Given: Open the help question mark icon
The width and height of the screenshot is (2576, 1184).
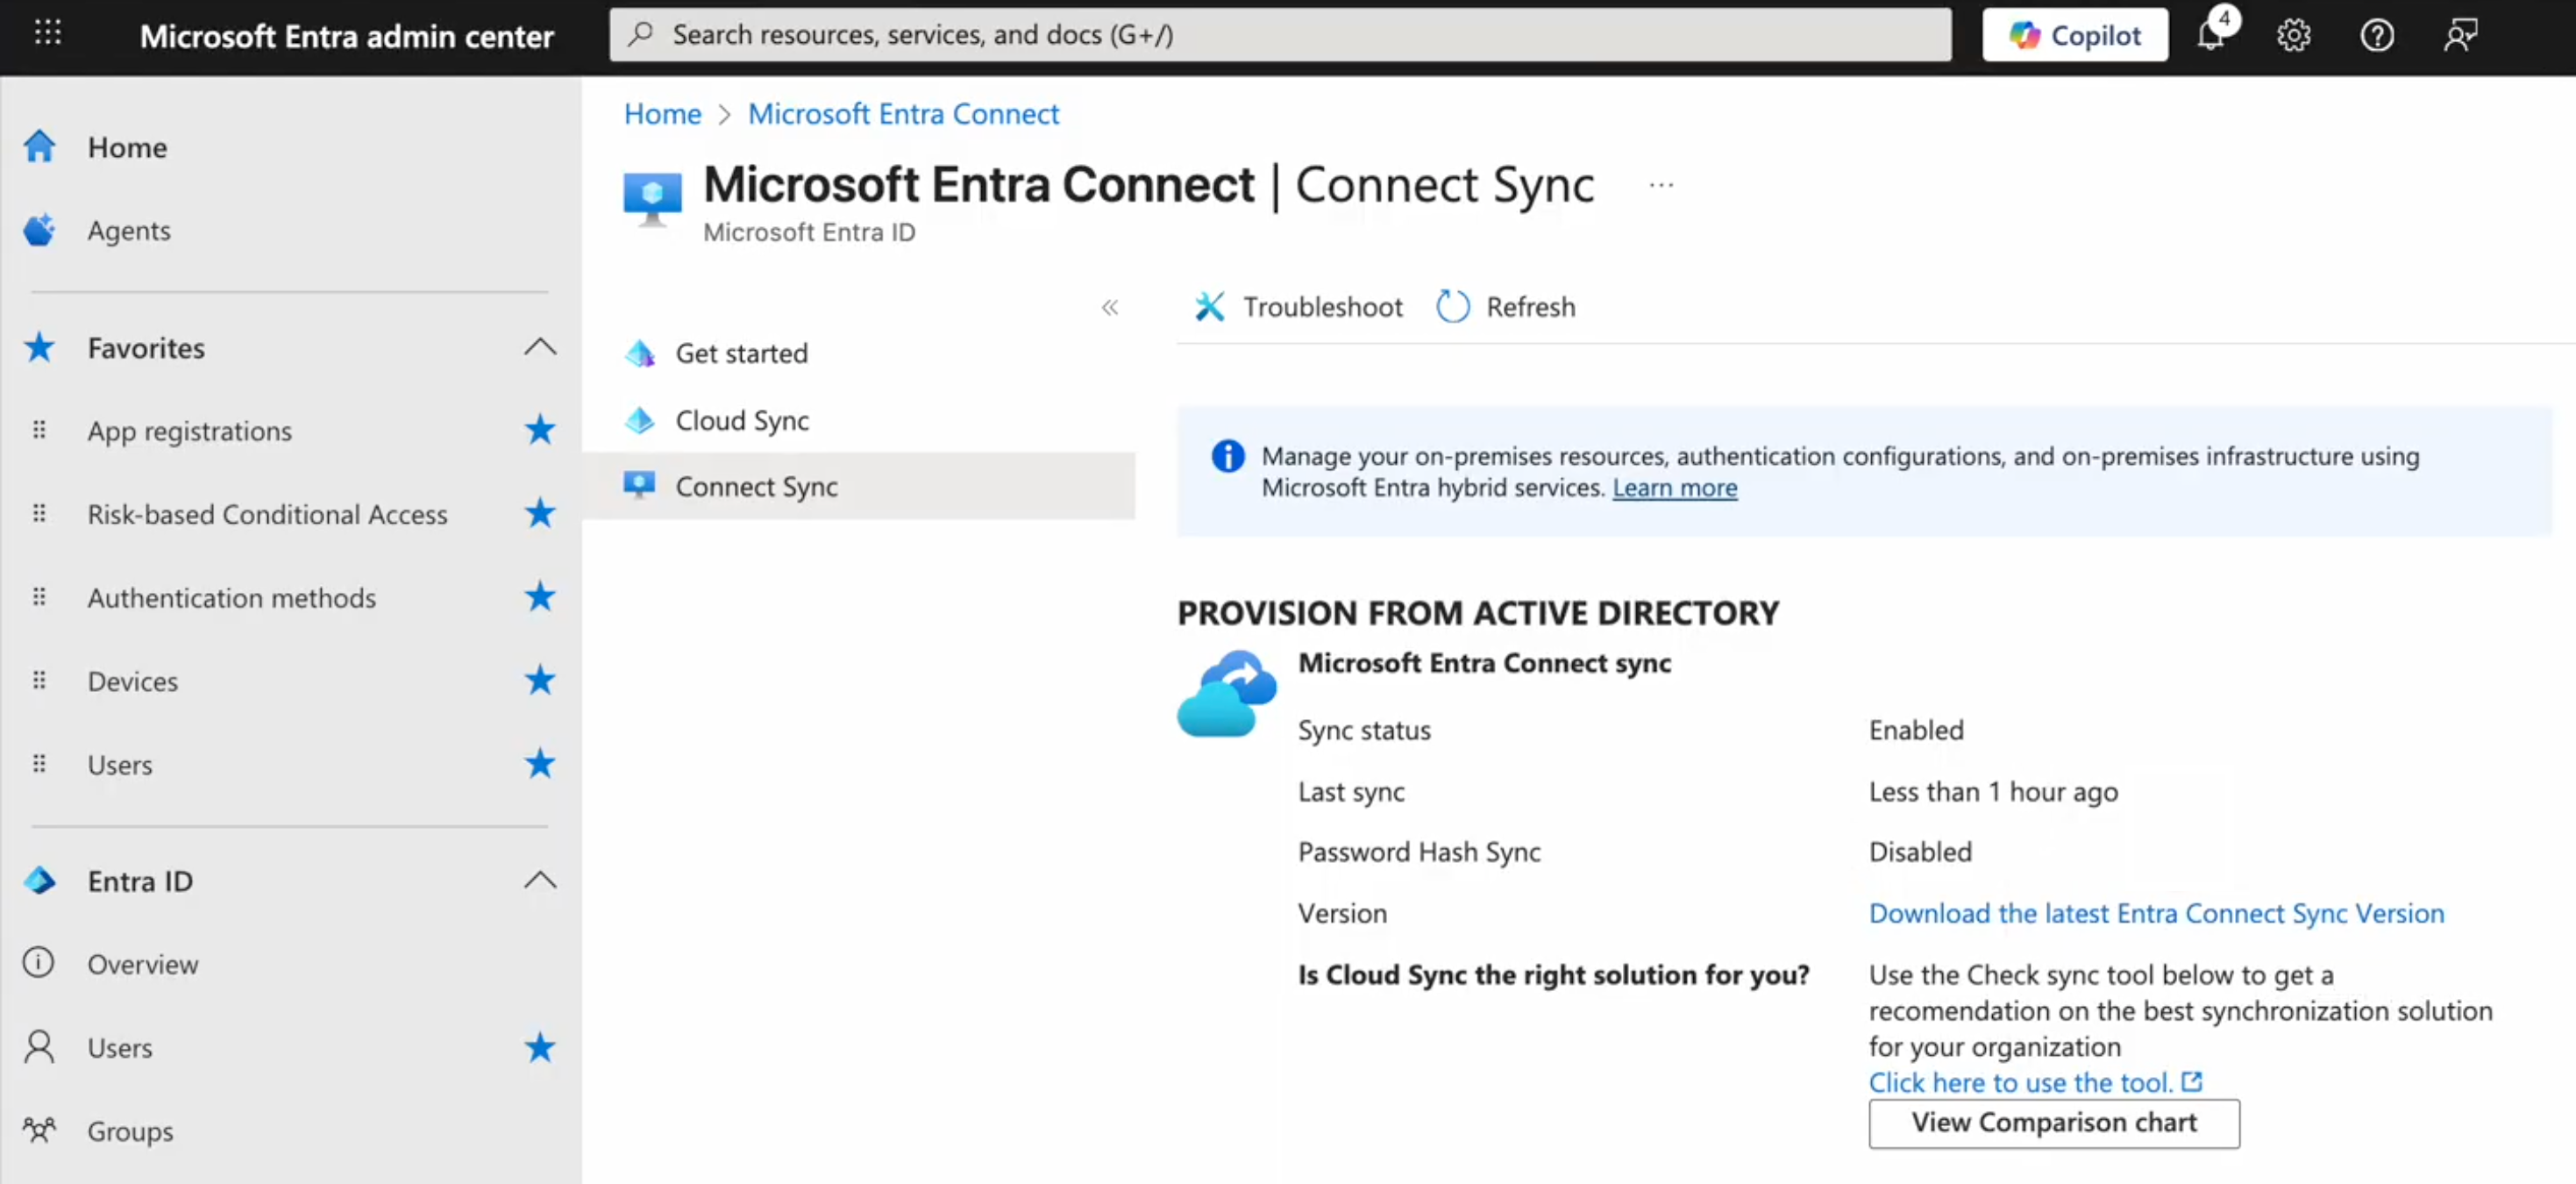Looking at the screenshot, I should coord(2377,34).
